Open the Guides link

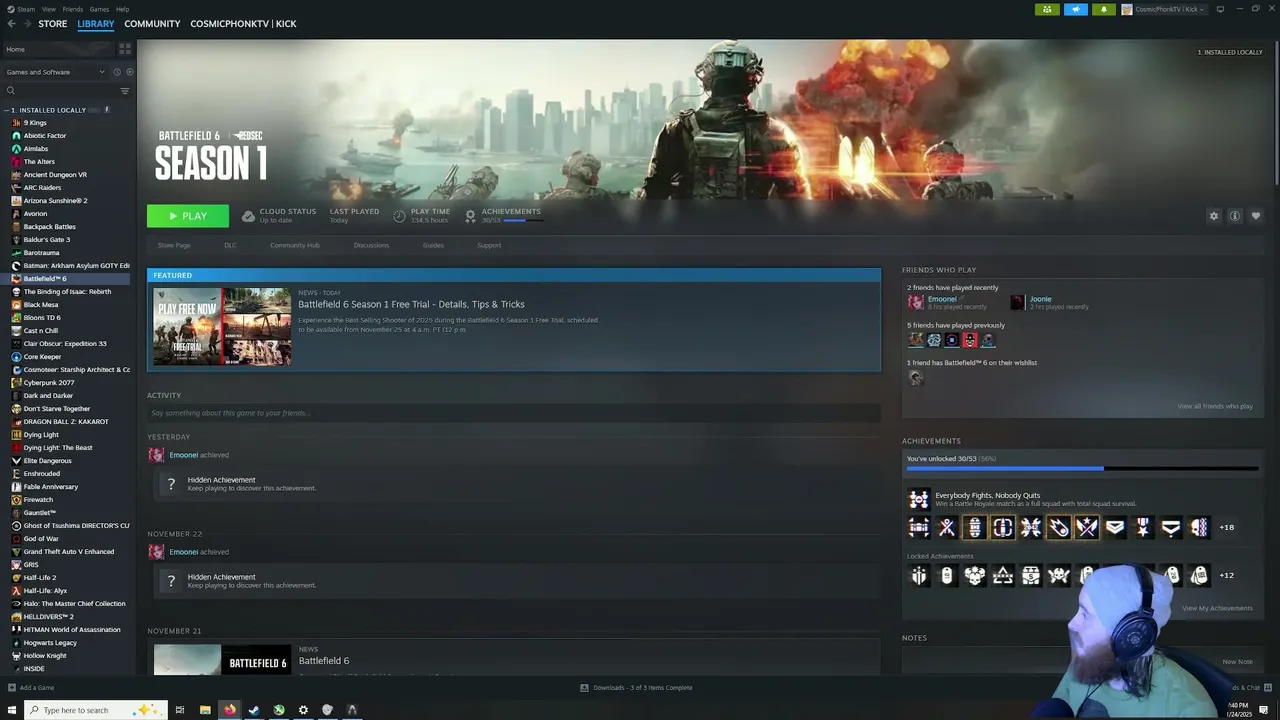point(433,245)
